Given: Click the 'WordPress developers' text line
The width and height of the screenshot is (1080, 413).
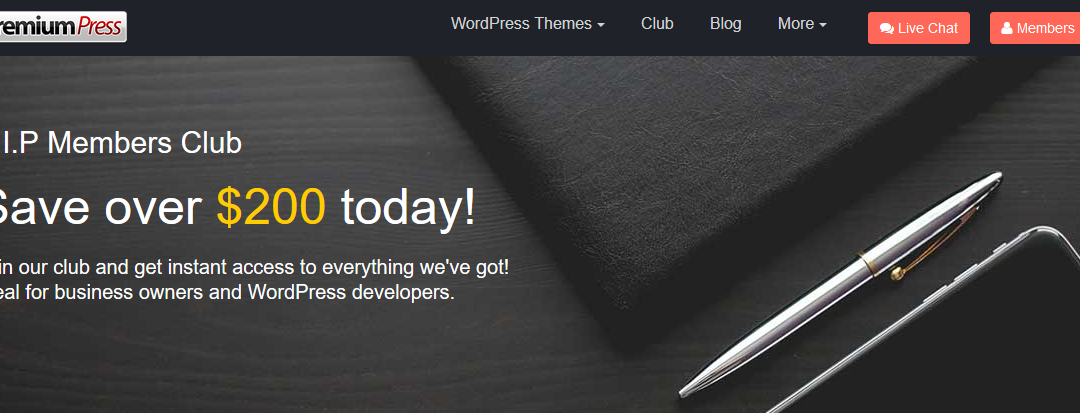Looking at the screenshot, I should [227, 292].
